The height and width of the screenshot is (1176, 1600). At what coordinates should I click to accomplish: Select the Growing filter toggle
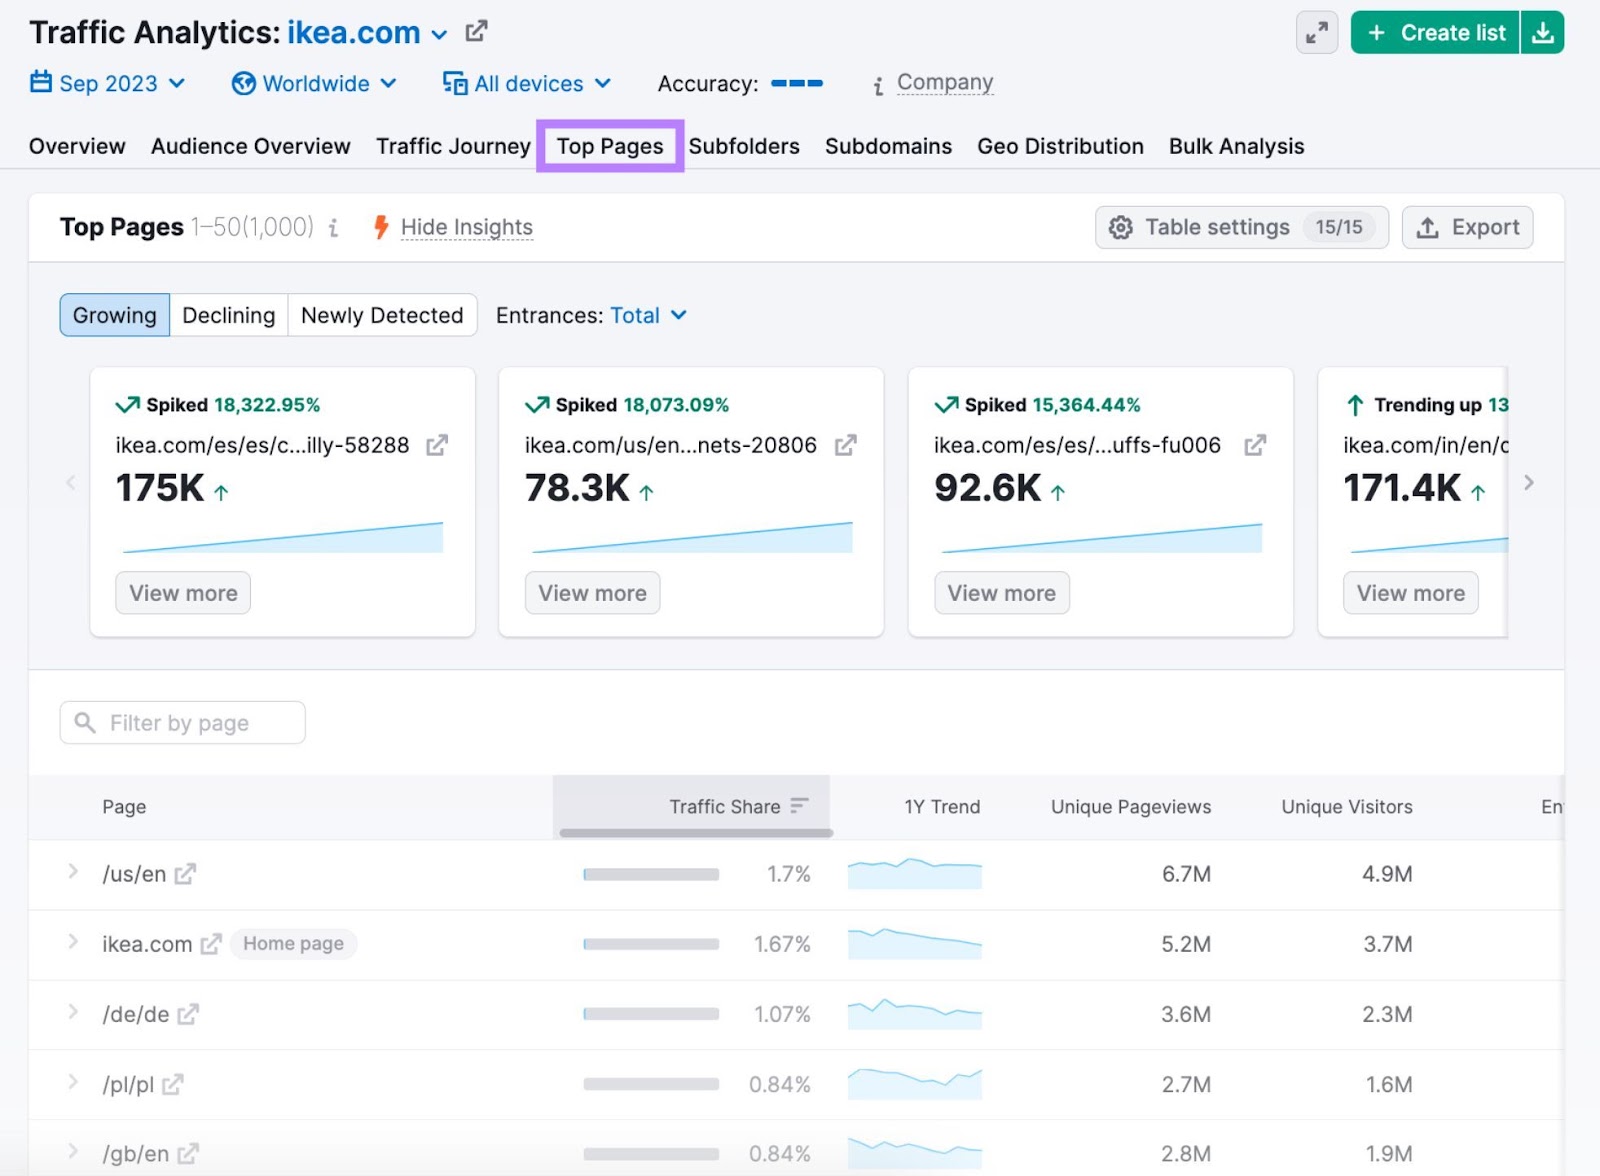coord(113,315)
